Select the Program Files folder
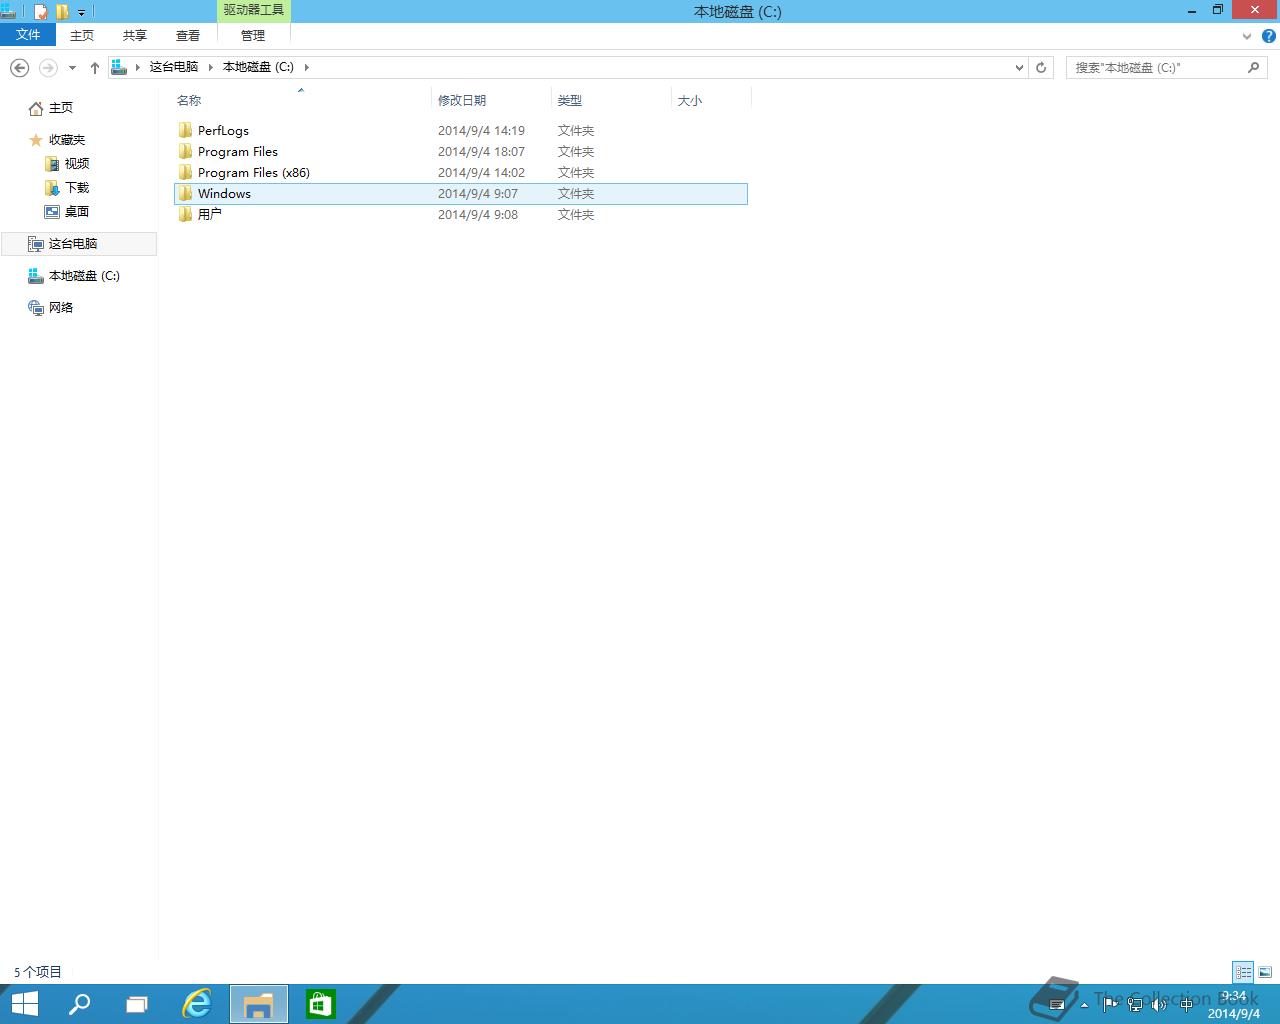1280x1024 pixels. [x=461, y=152]
